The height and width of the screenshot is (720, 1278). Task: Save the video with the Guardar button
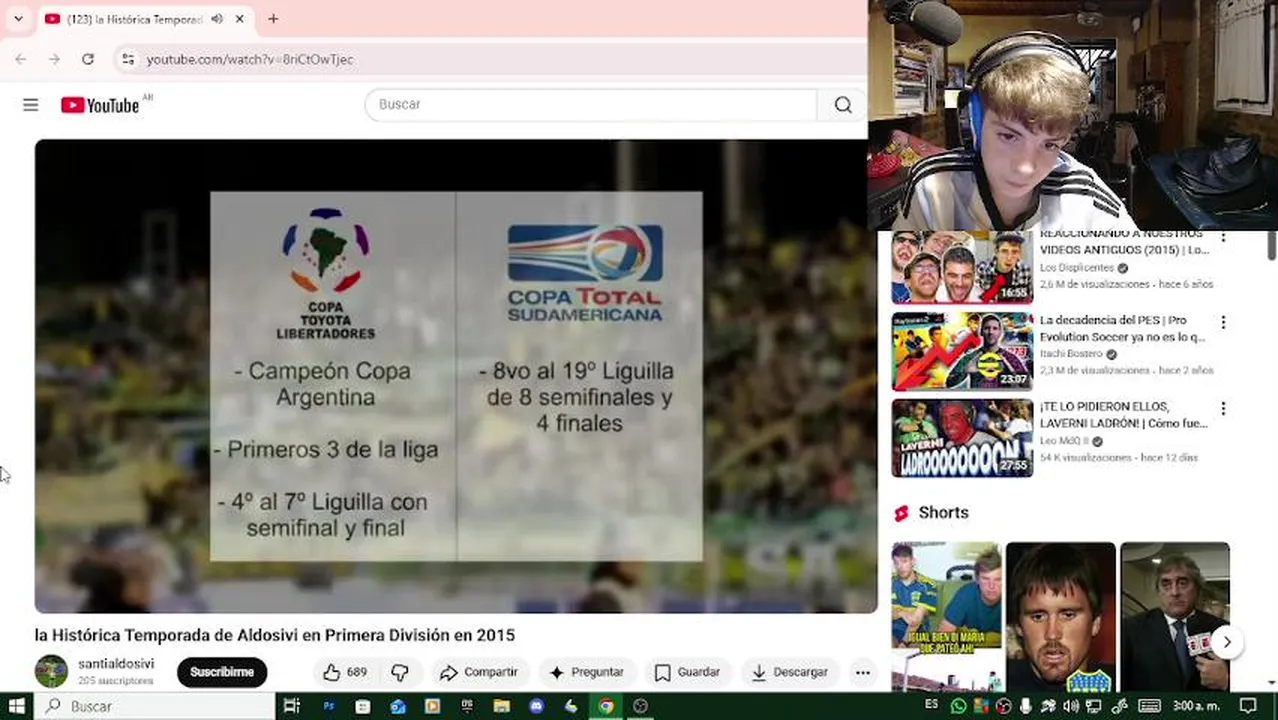pyautogui.click(x=687, y=672)
